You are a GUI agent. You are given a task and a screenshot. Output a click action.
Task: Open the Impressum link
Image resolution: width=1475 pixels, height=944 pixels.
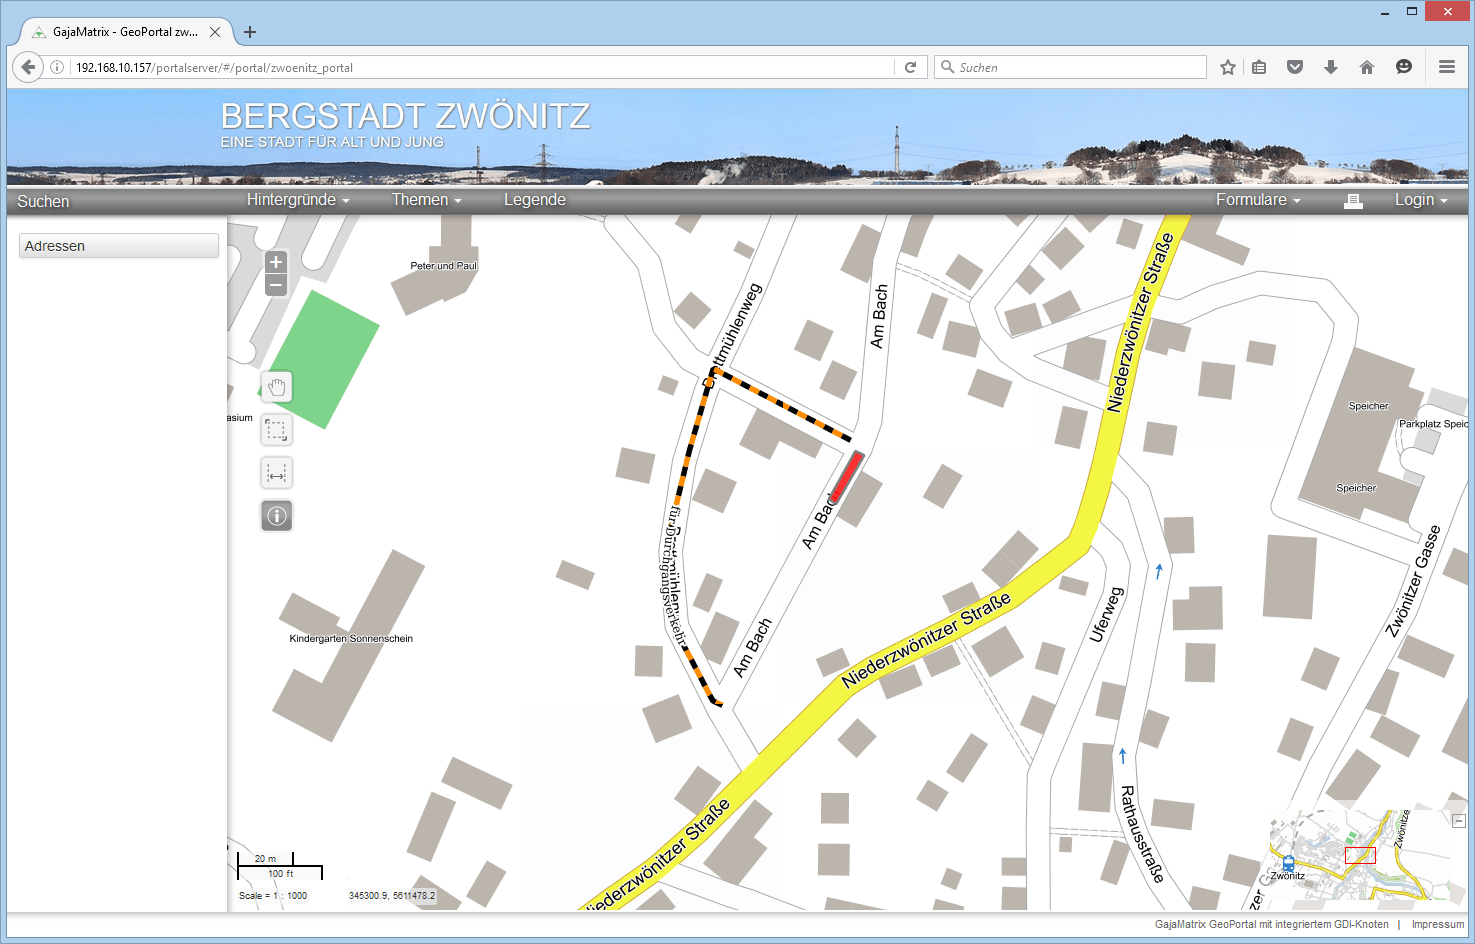(1437, 924)
